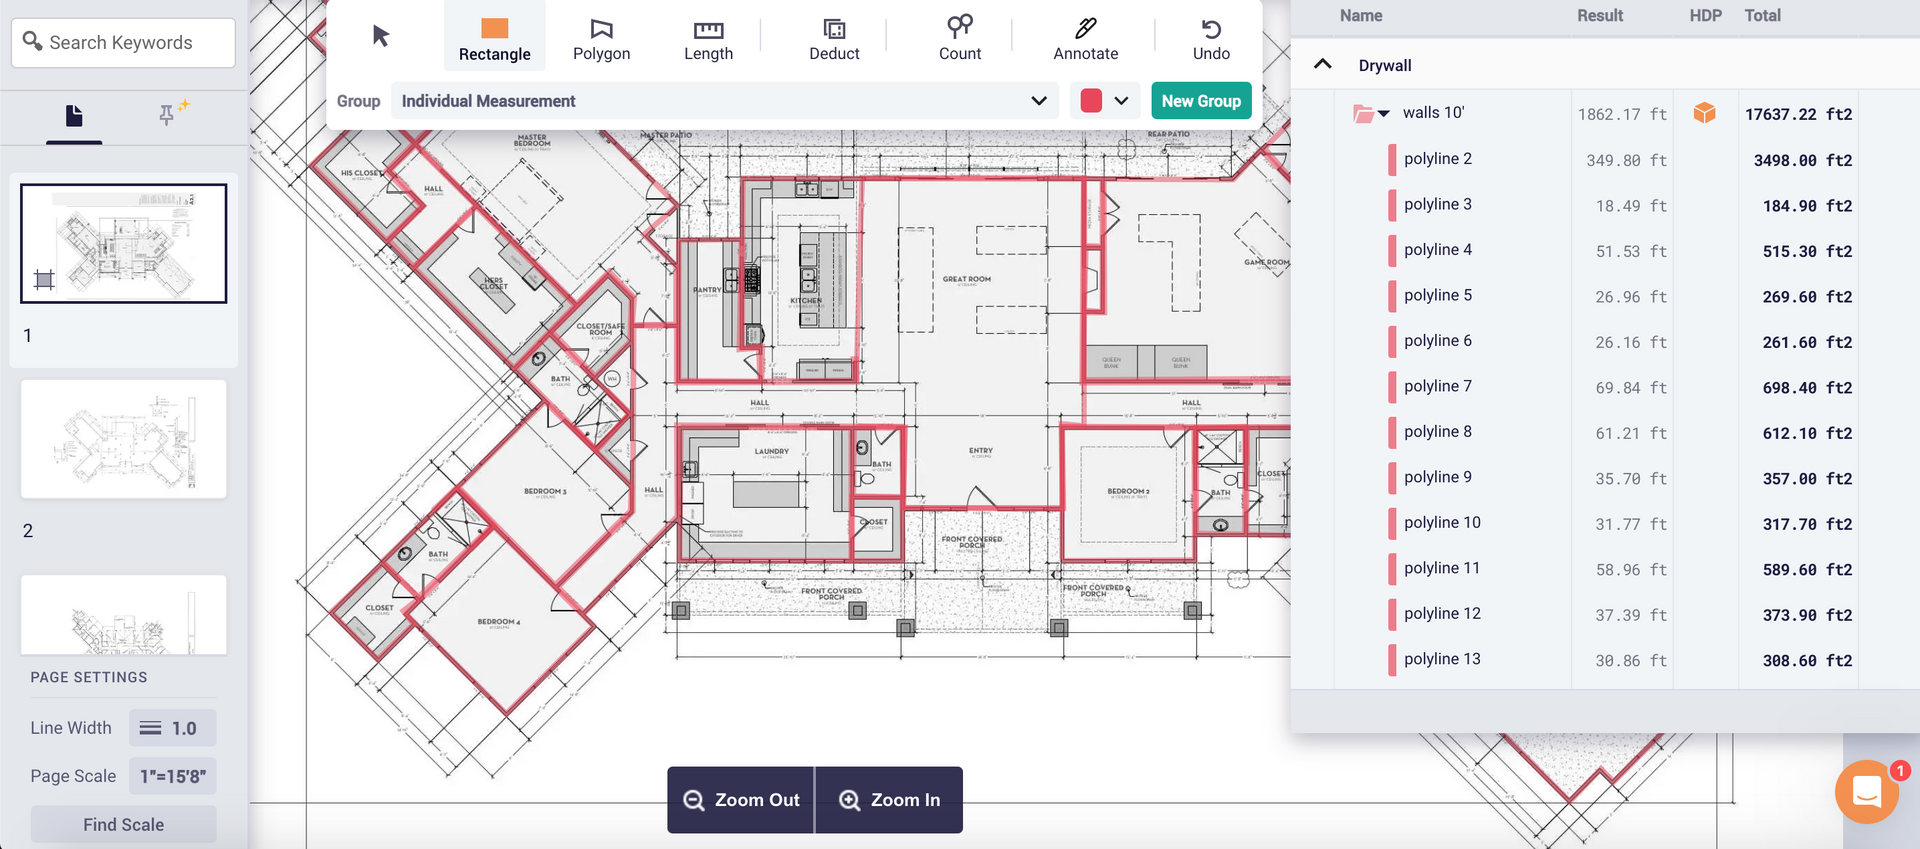
Task: Select the polyline 6 row
Action: pos(1596,341)
